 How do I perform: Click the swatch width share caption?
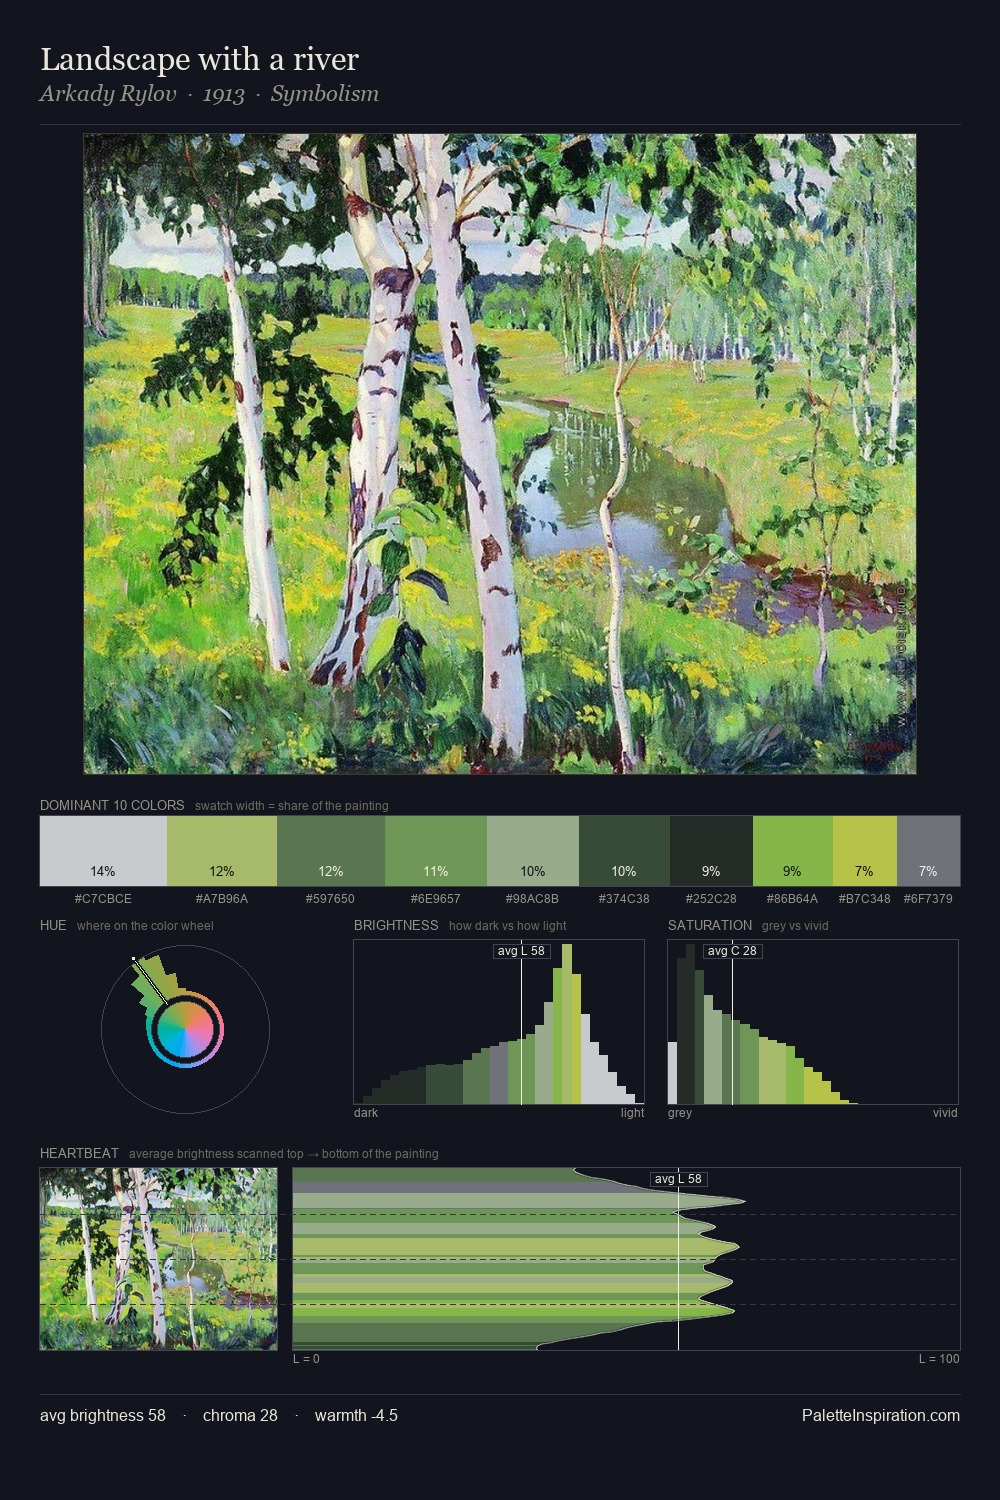(292, 806)
